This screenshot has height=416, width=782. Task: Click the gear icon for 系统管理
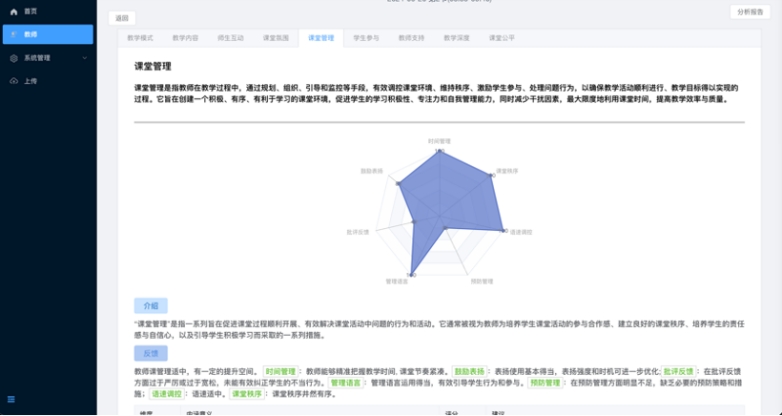[14, 58]
